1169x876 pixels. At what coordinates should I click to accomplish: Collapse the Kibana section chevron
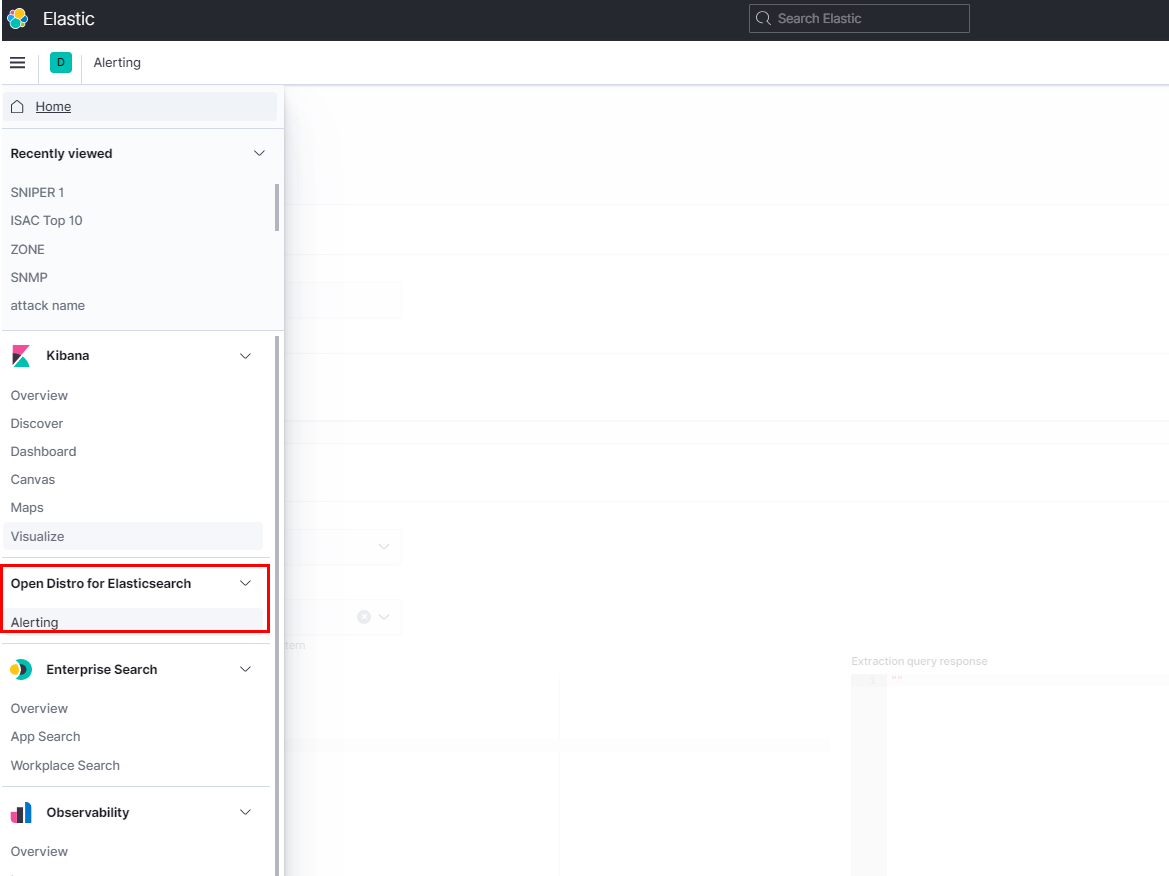(245, 356)
